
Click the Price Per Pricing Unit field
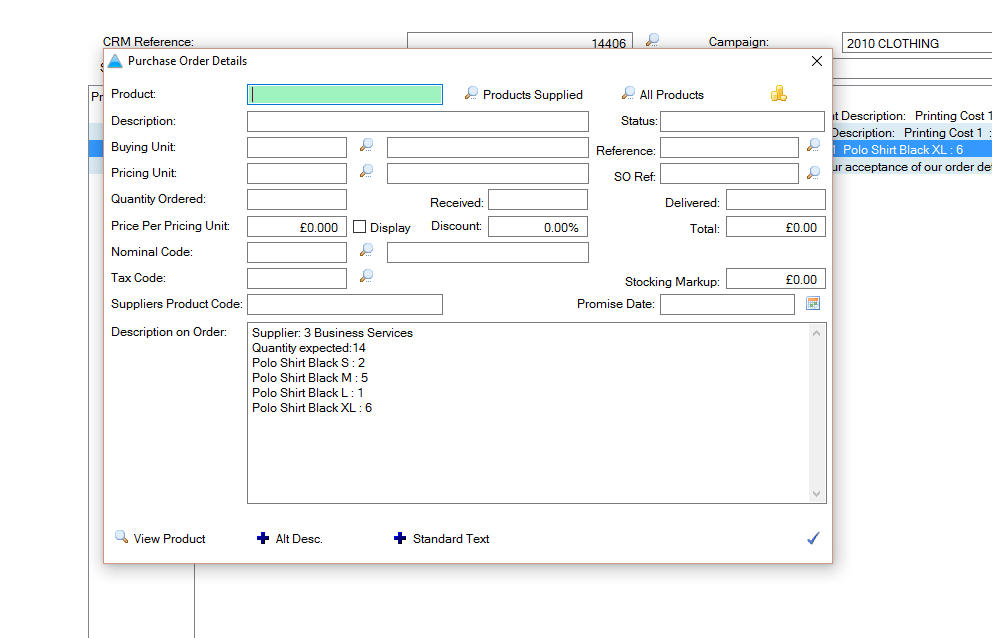[x=297, y=227]
